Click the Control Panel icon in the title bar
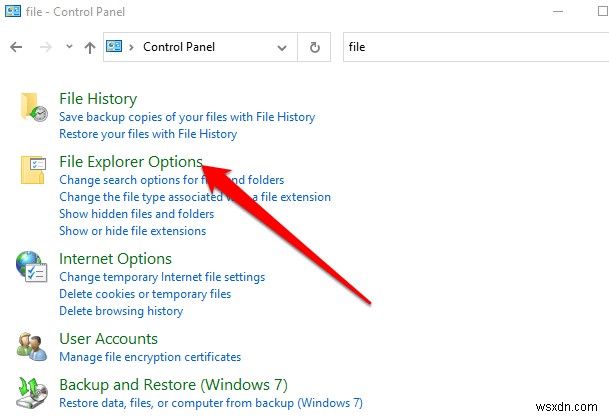609x417 pixels. pos(13,11)
